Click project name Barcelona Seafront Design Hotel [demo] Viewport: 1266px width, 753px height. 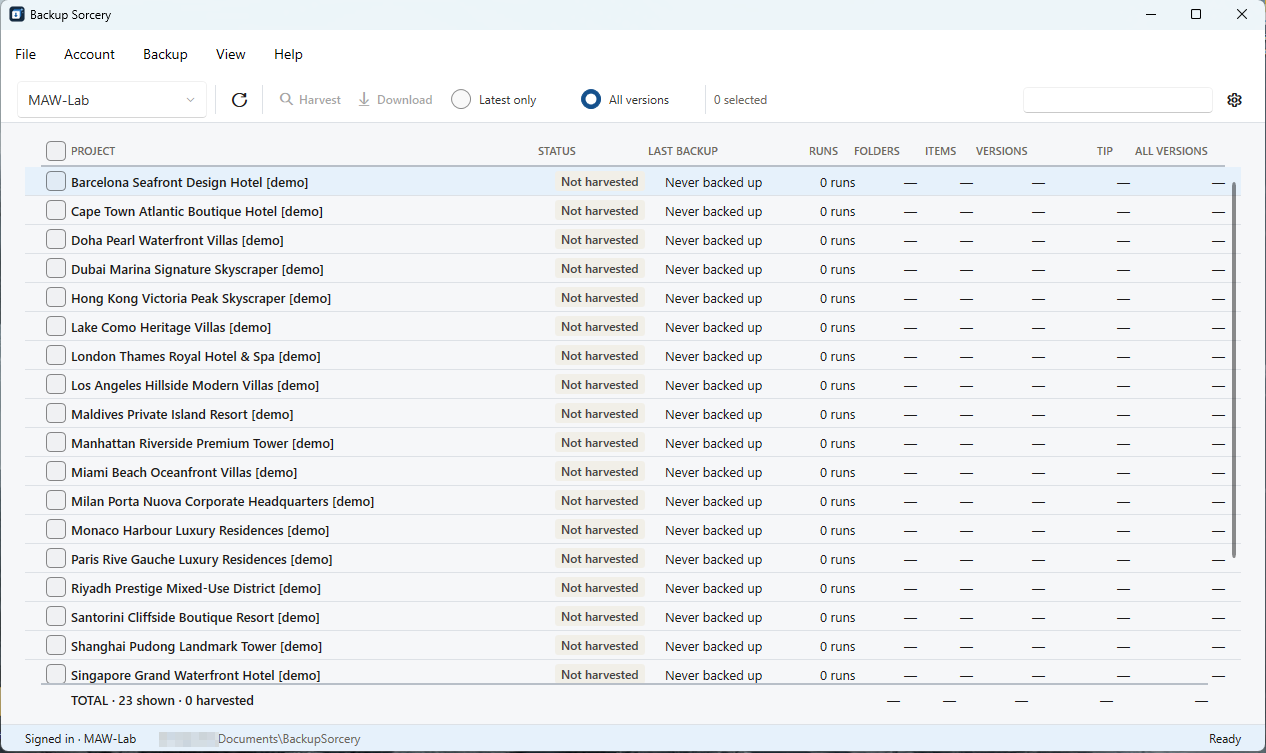point(190,182)
